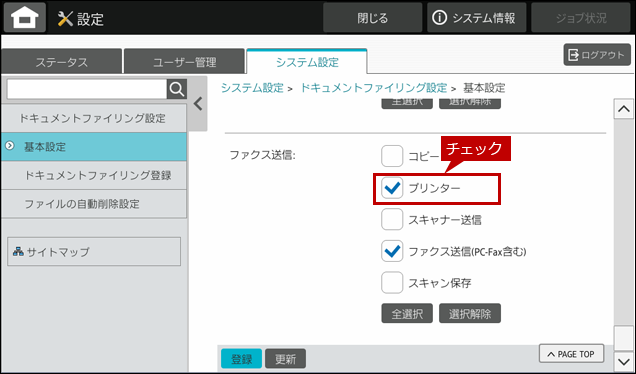Click the ログアウト button
Screen dimensions: 636x374
coord(597,55)
